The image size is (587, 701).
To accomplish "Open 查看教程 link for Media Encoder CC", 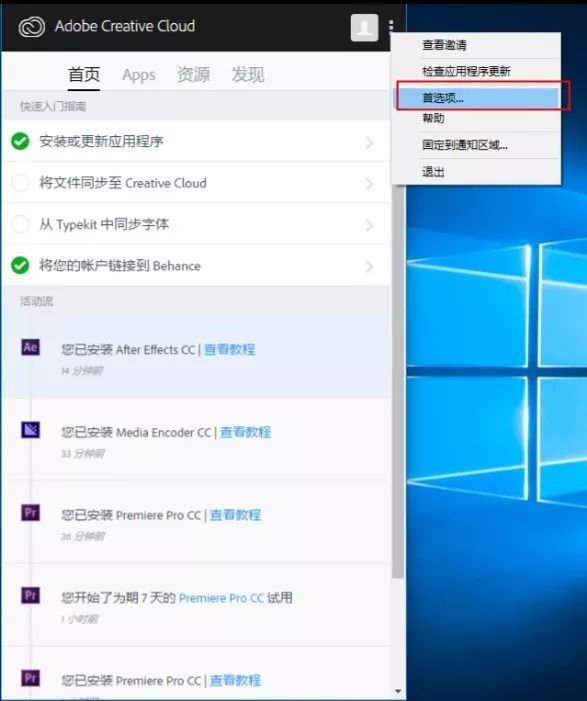I will [245, 432].
